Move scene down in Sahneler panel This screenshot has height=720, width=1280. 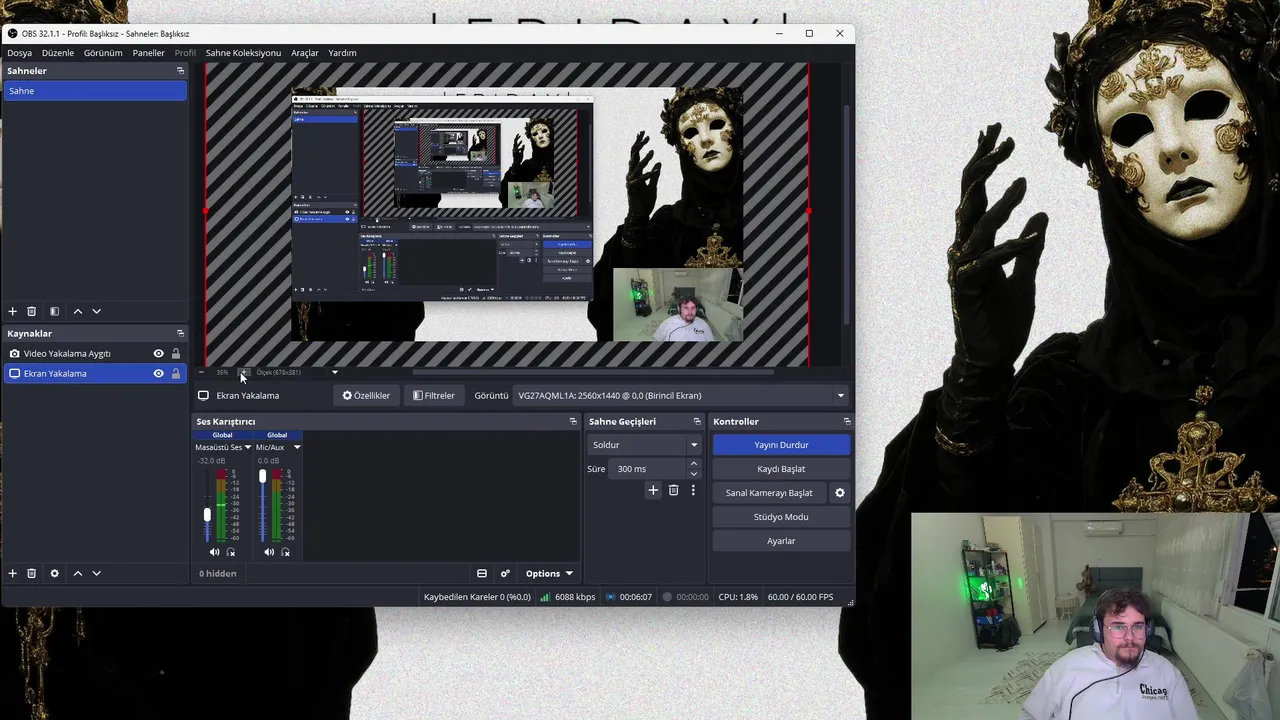click(96, 312)
